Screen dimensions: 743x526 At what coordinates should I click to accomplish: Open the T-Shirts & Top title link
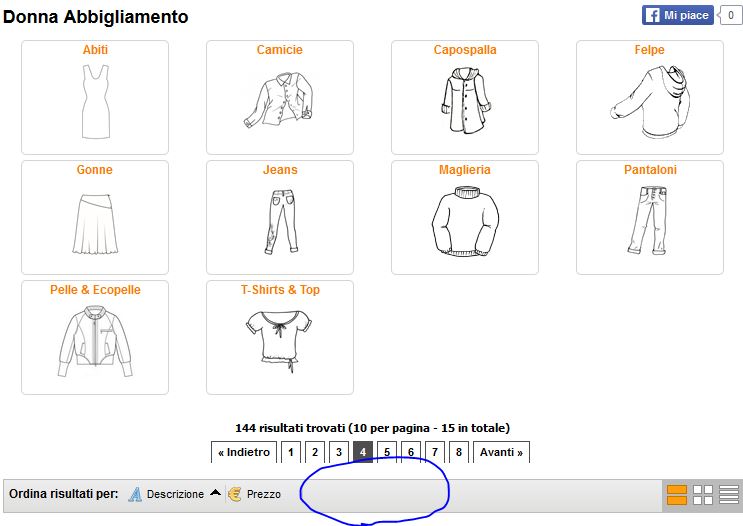coord(280,290)
